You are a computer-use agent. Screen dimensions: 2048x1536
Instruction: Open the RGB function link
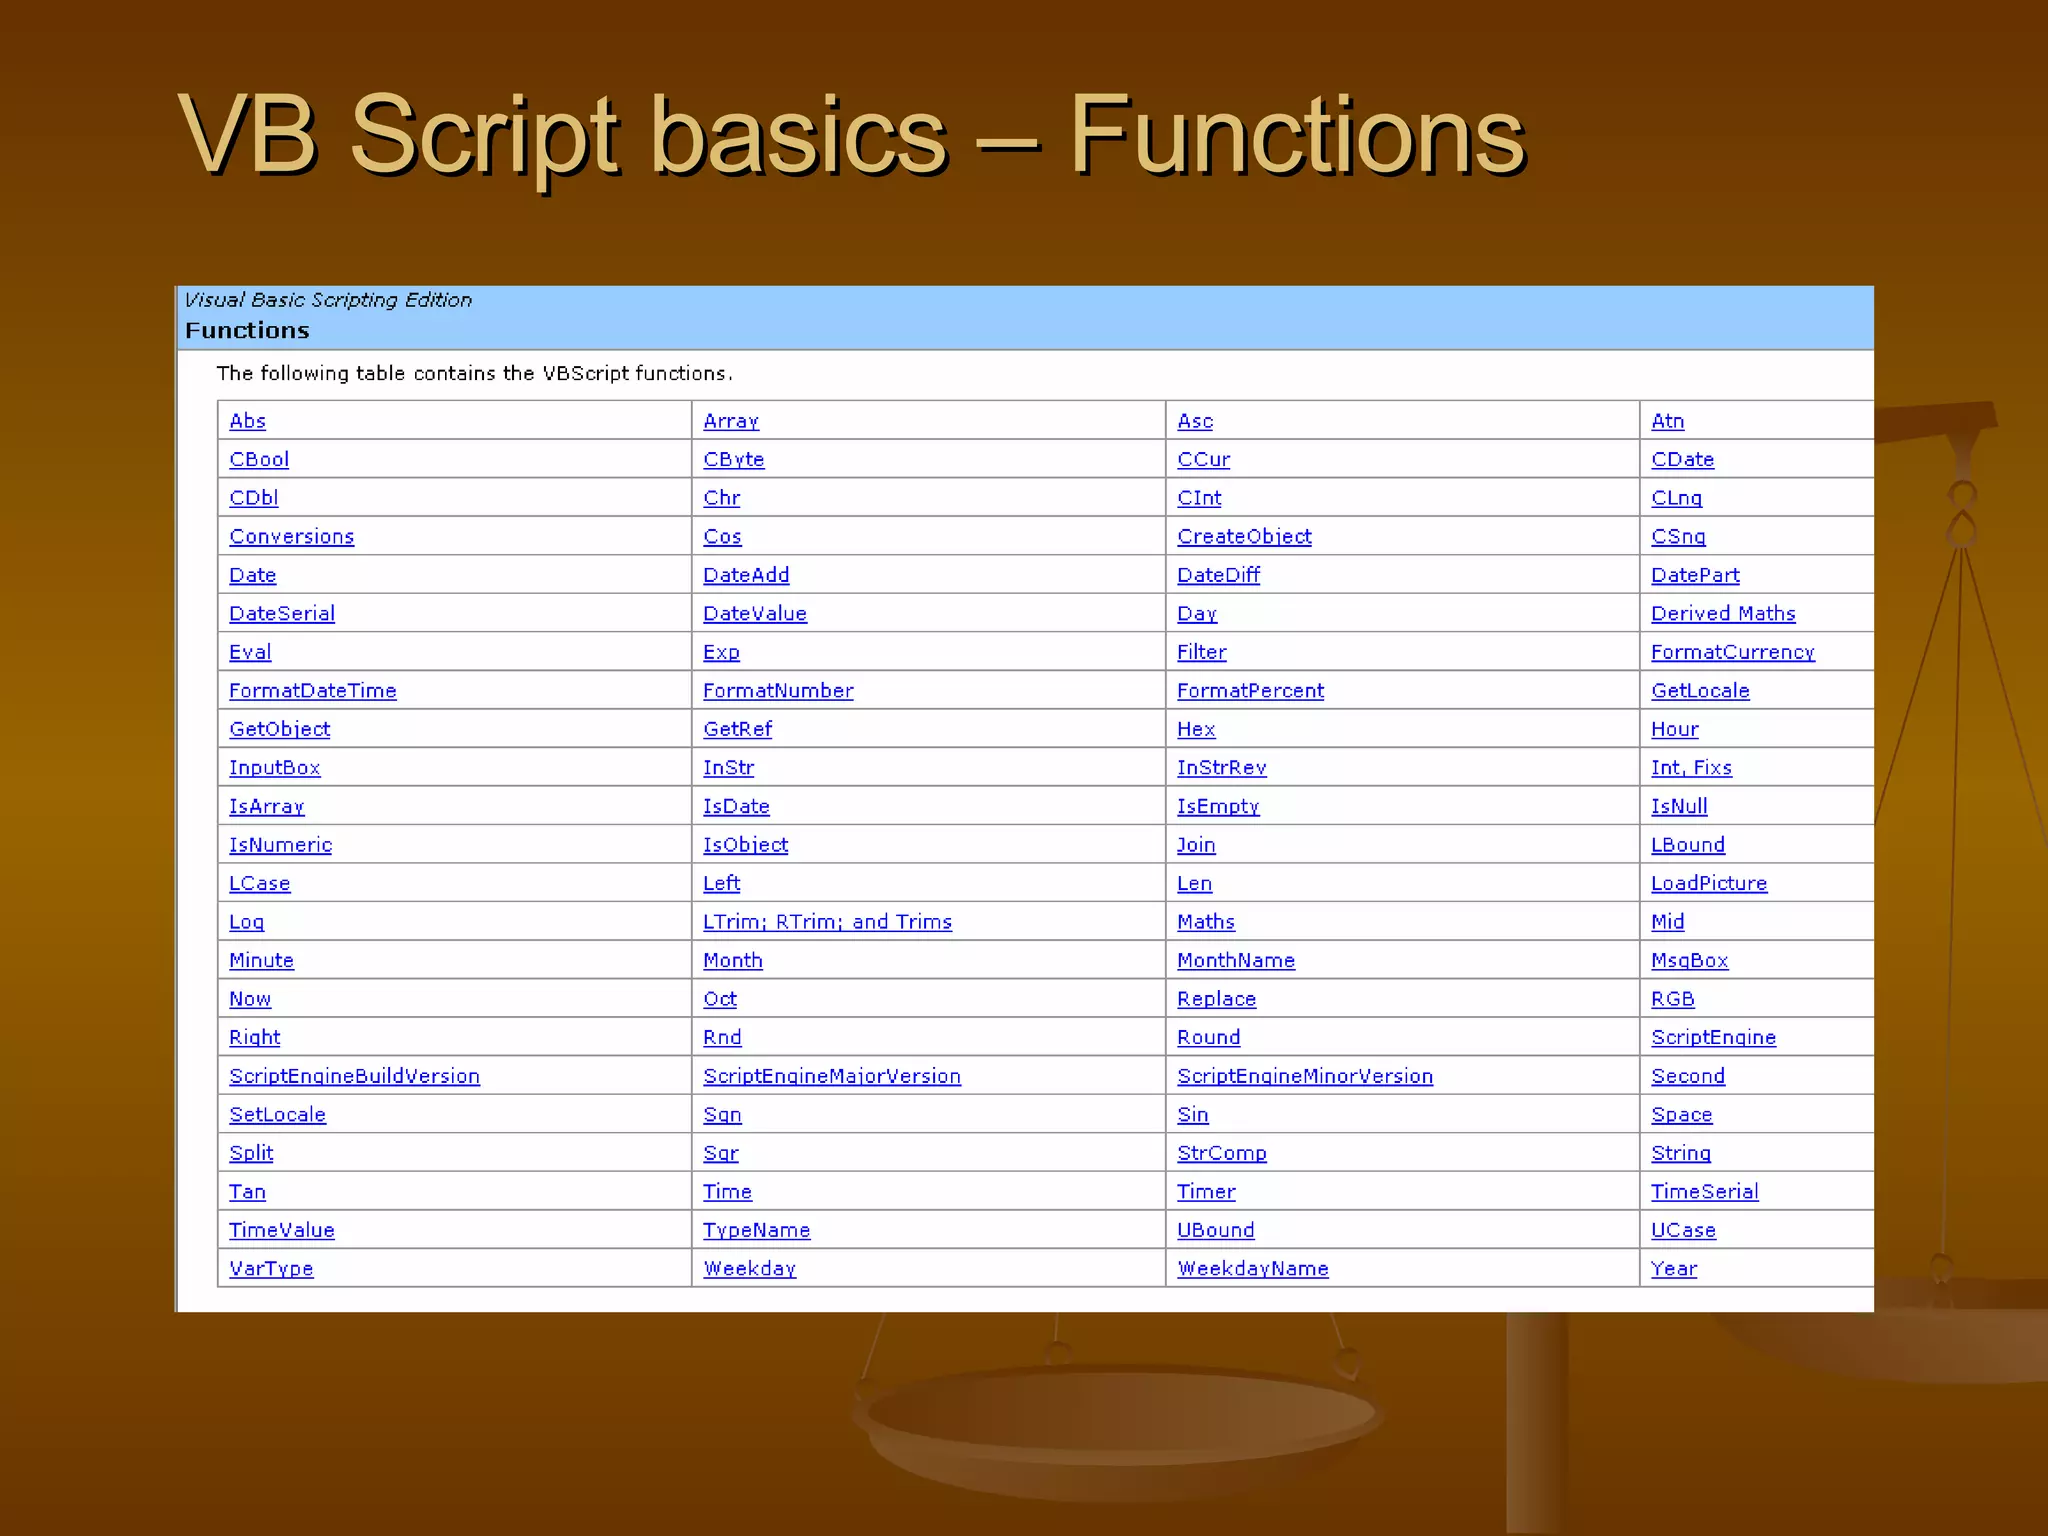(1673, 998)
